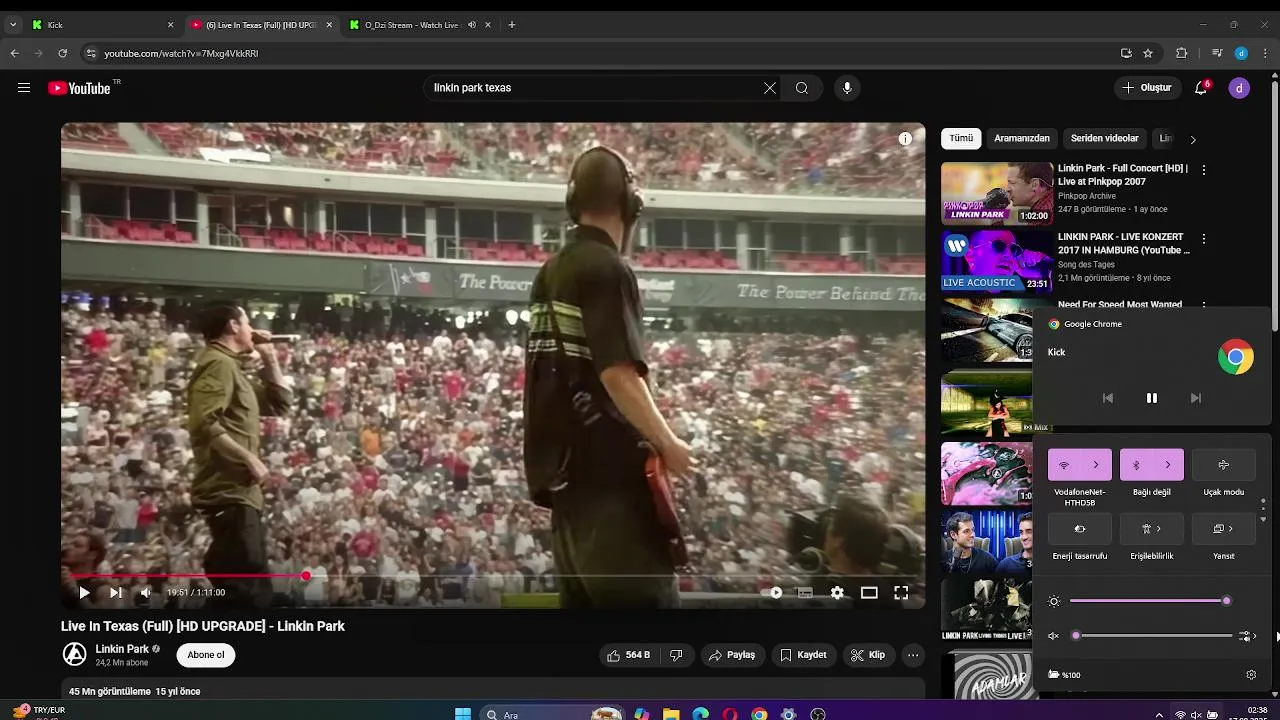Open quick settings gear icon
The height and width of the screenshot is (720, 1280).
tap(1251, 675)
